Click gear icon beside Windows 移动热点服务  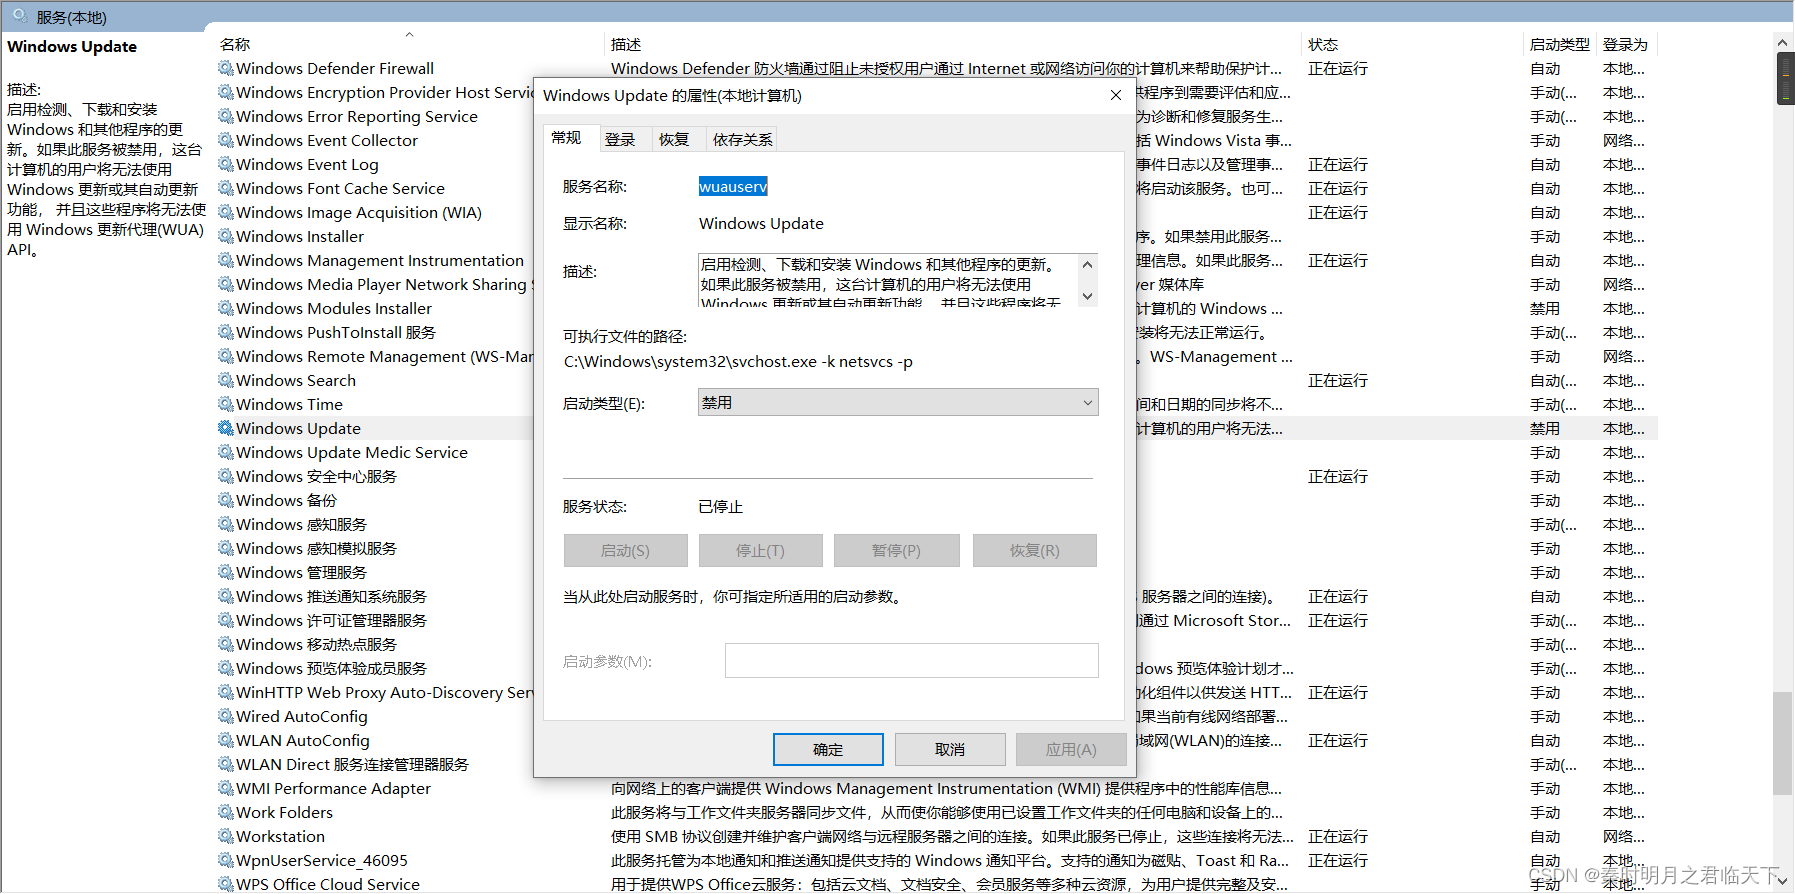point(226,644)
